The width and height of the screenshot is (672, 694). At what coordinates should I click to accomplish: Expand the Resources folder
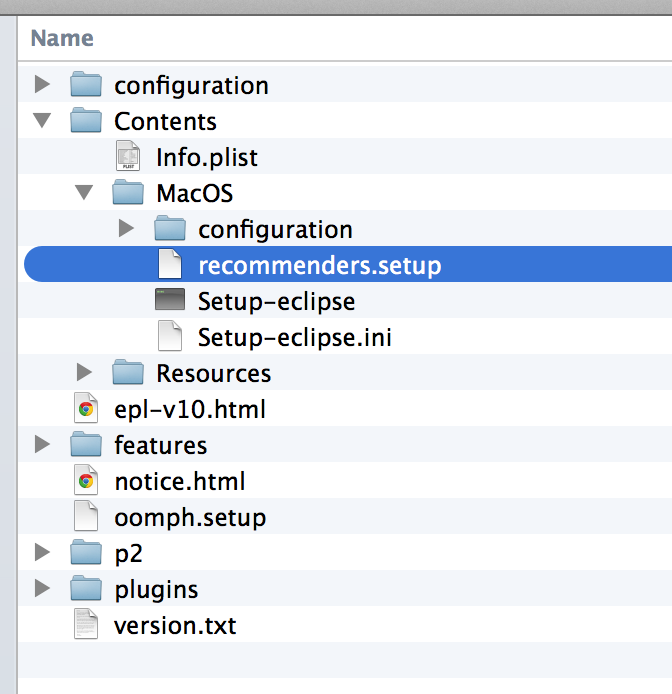tap(84, 372)
